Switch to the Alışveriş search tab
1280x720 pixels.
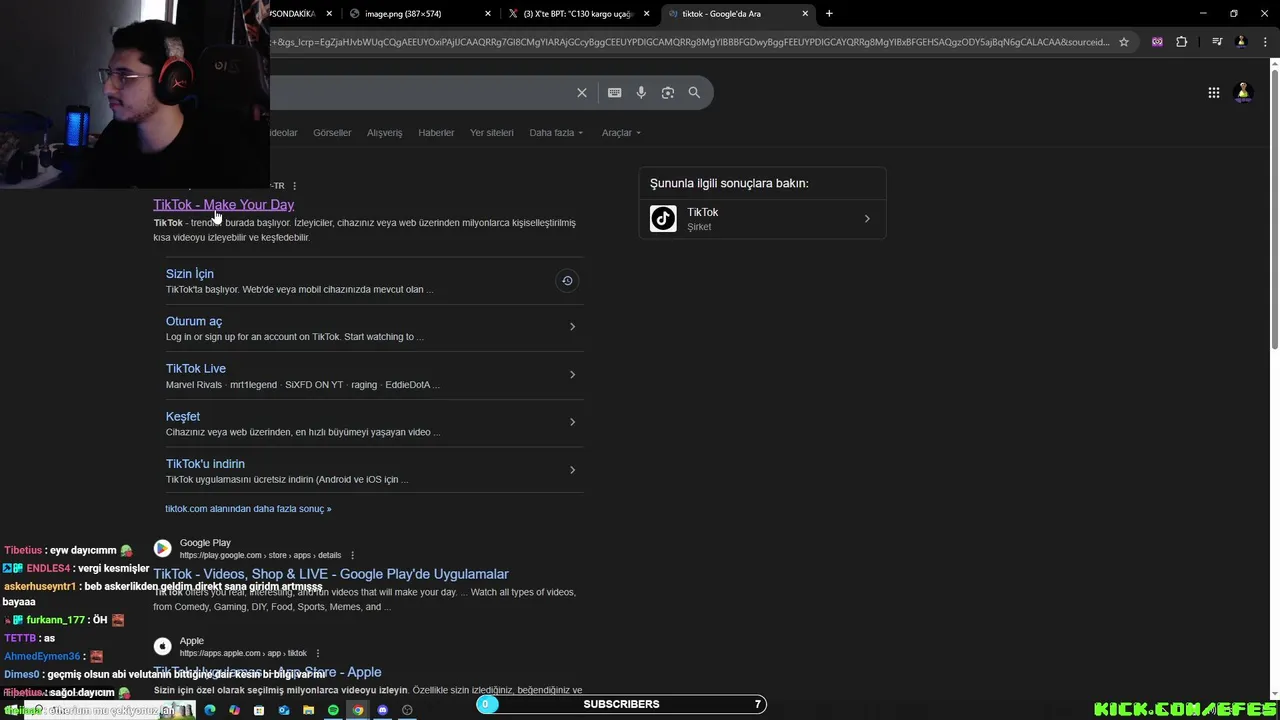click(384, 133)
